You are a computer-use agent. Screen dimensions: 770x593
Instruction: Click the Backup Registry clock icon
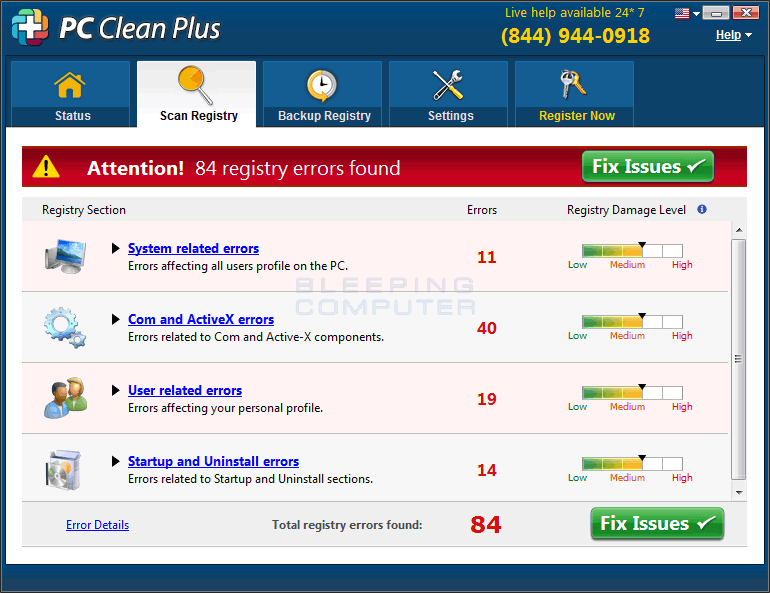point(322,86)
